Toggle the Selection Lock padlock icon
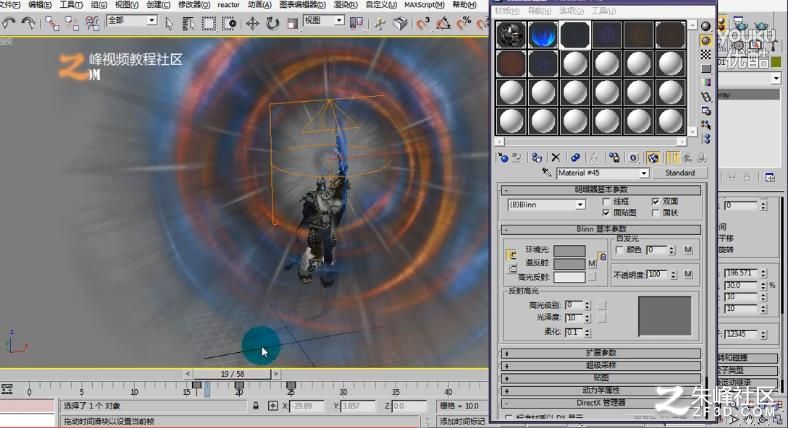This screenshot has height=428, width=788. [x=256, y=406]
